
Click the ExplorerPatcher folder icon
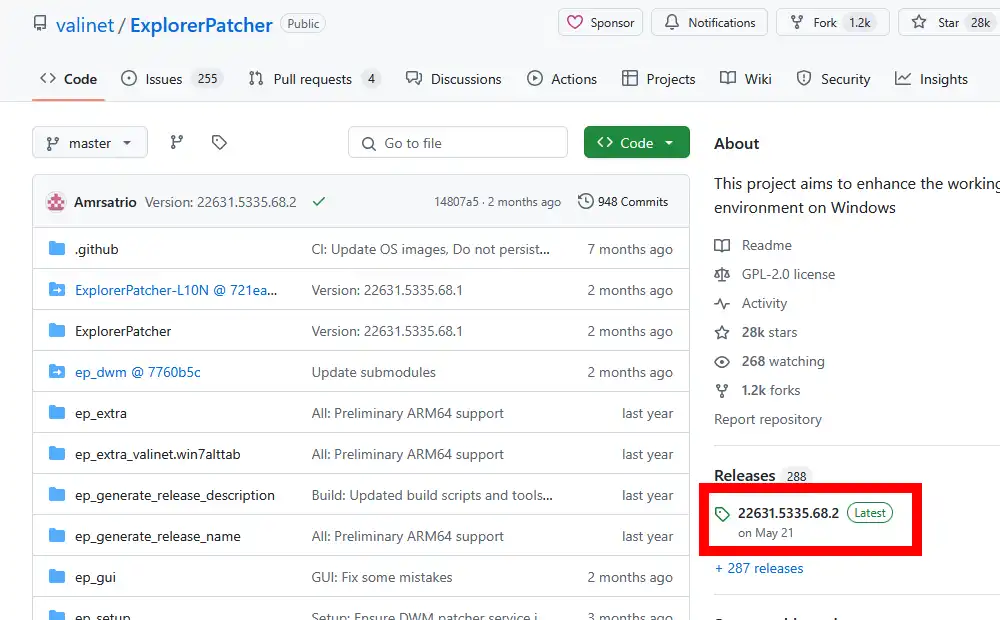pos(57,330)
